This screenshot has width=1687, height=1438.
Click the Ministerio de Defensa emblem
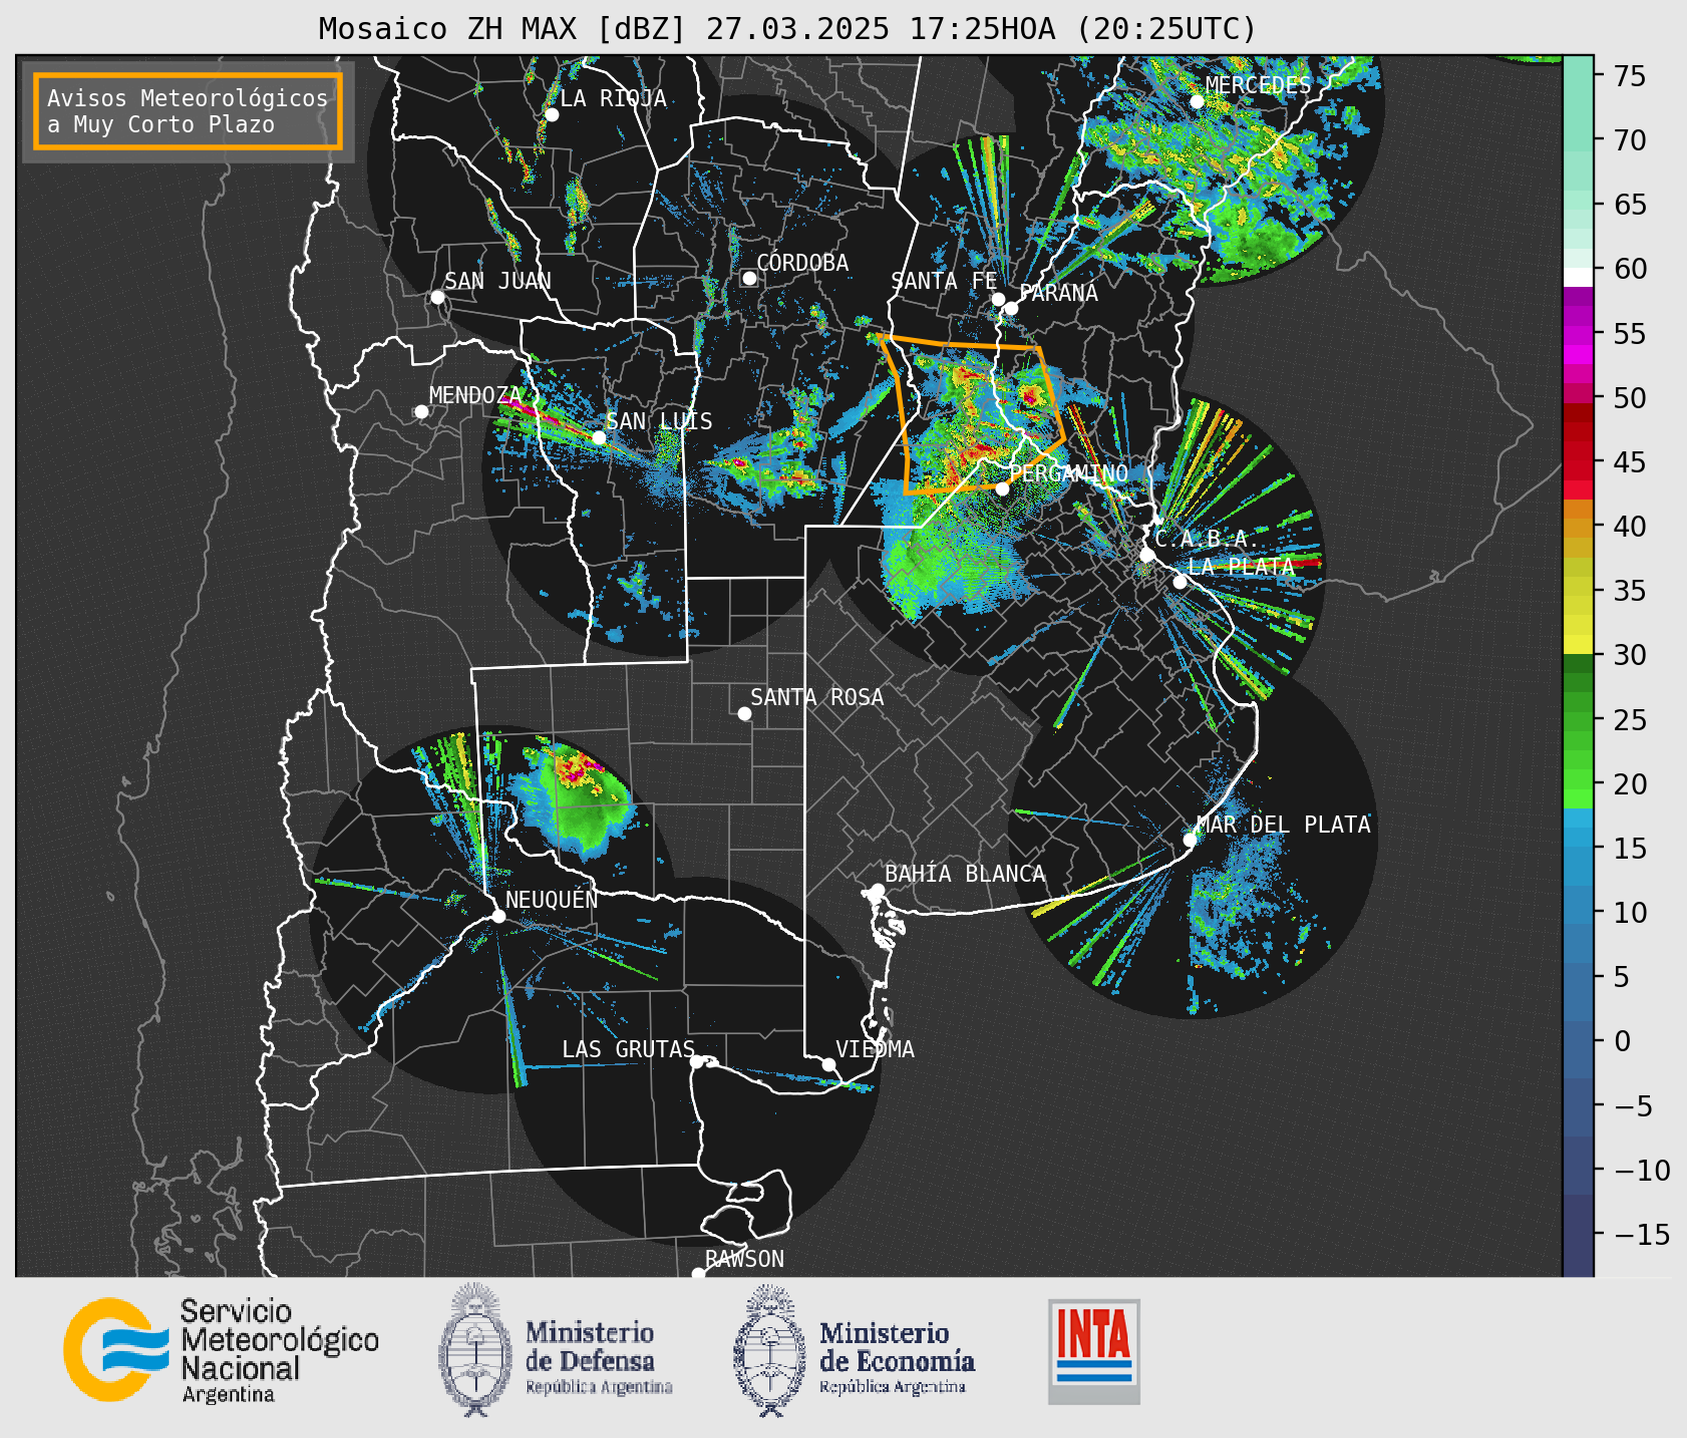click(x=475, y=1350)
